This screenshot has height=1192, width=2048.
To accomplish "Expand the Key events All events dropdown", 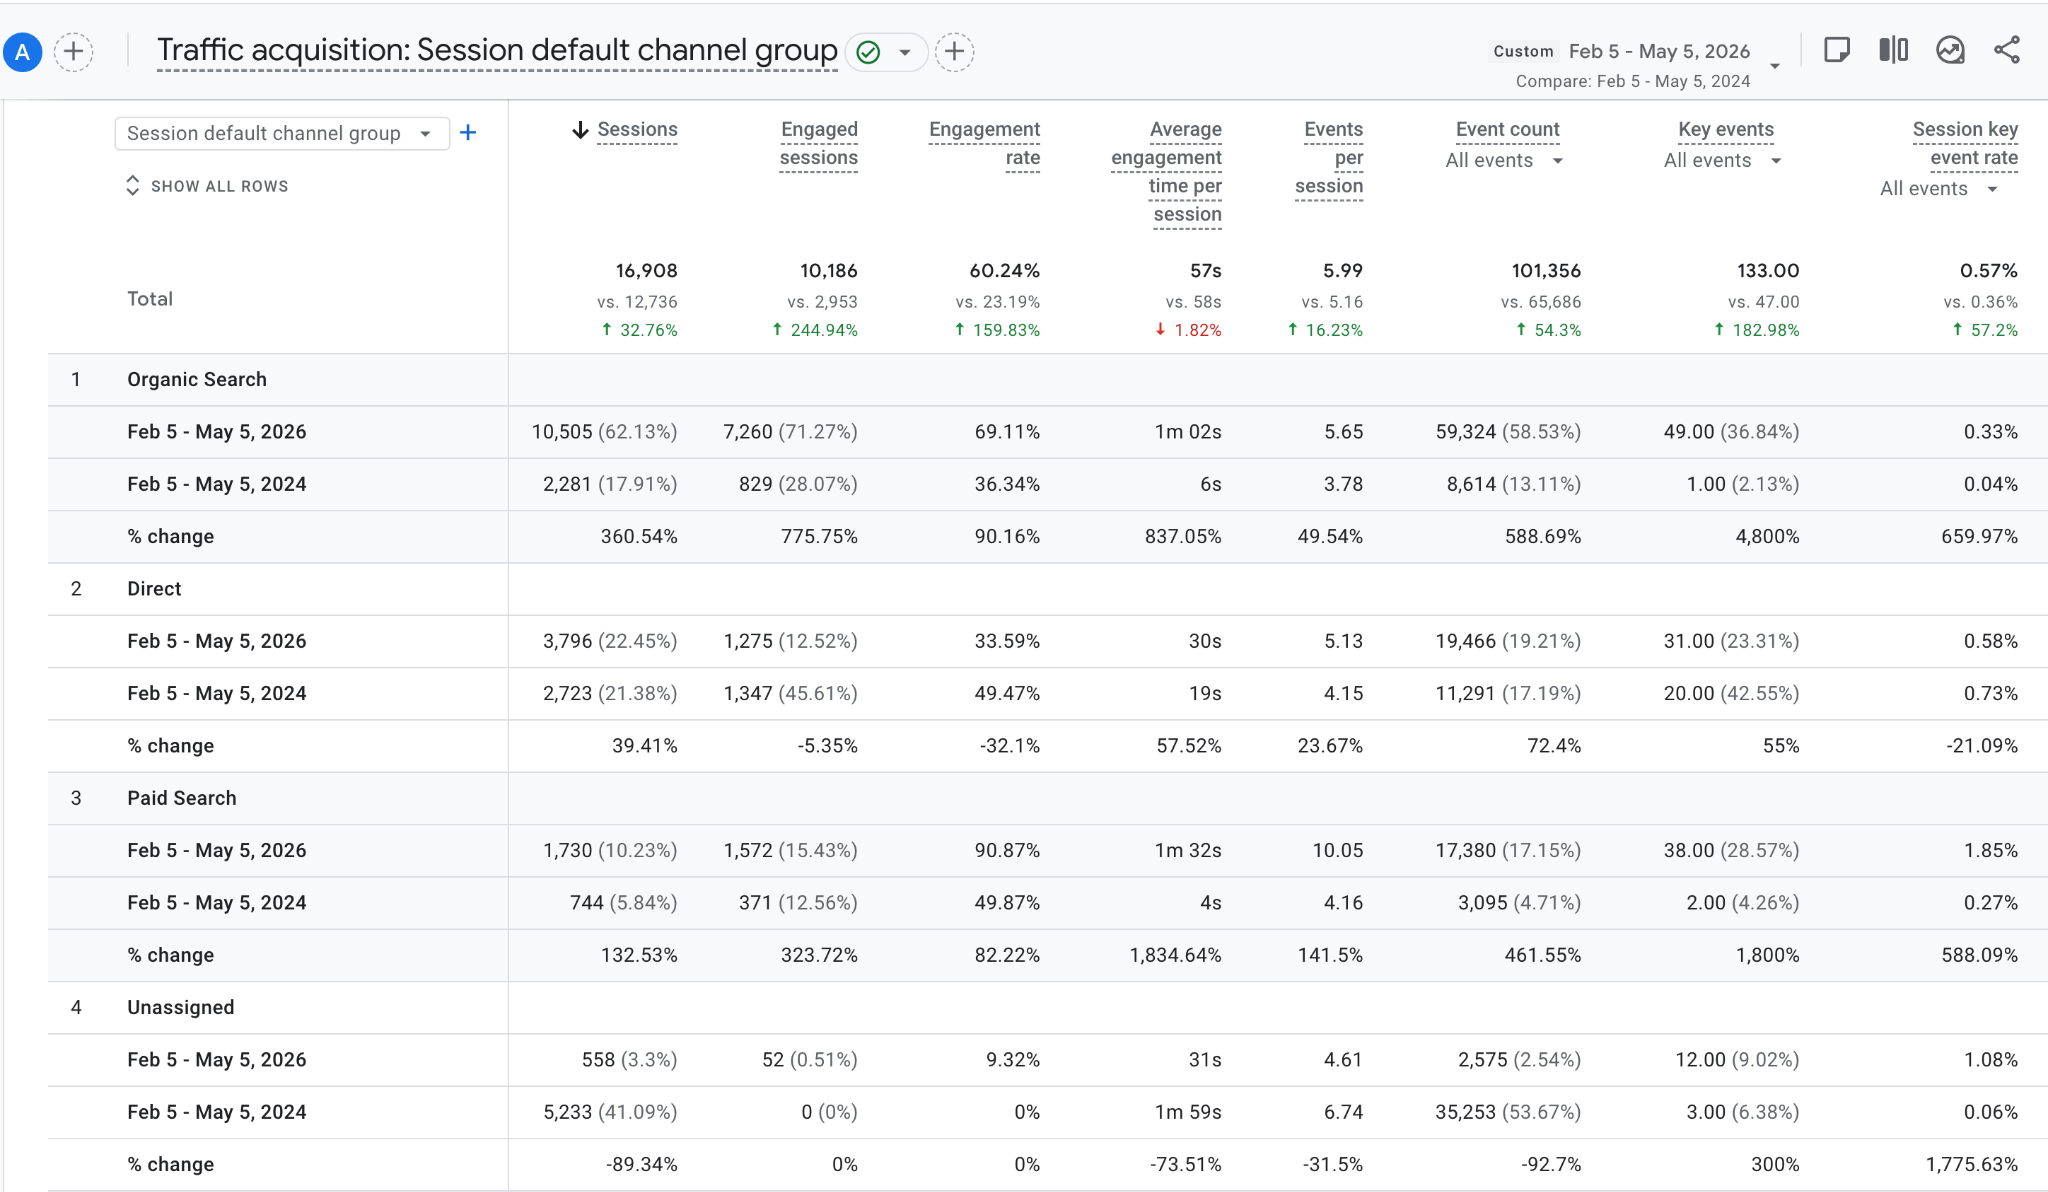I will click(x=1722, y=160).
